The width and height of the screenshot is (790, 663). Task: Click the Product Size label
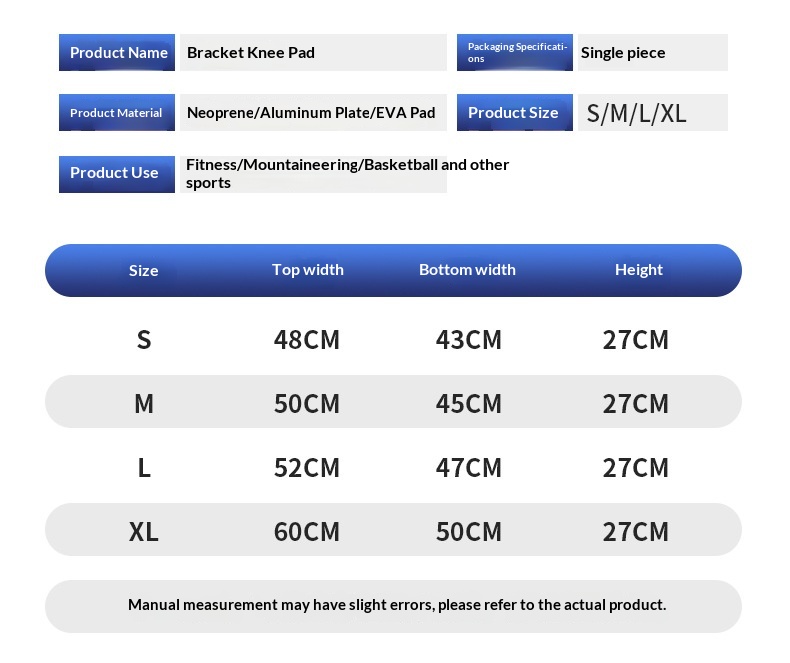[515, 112]
